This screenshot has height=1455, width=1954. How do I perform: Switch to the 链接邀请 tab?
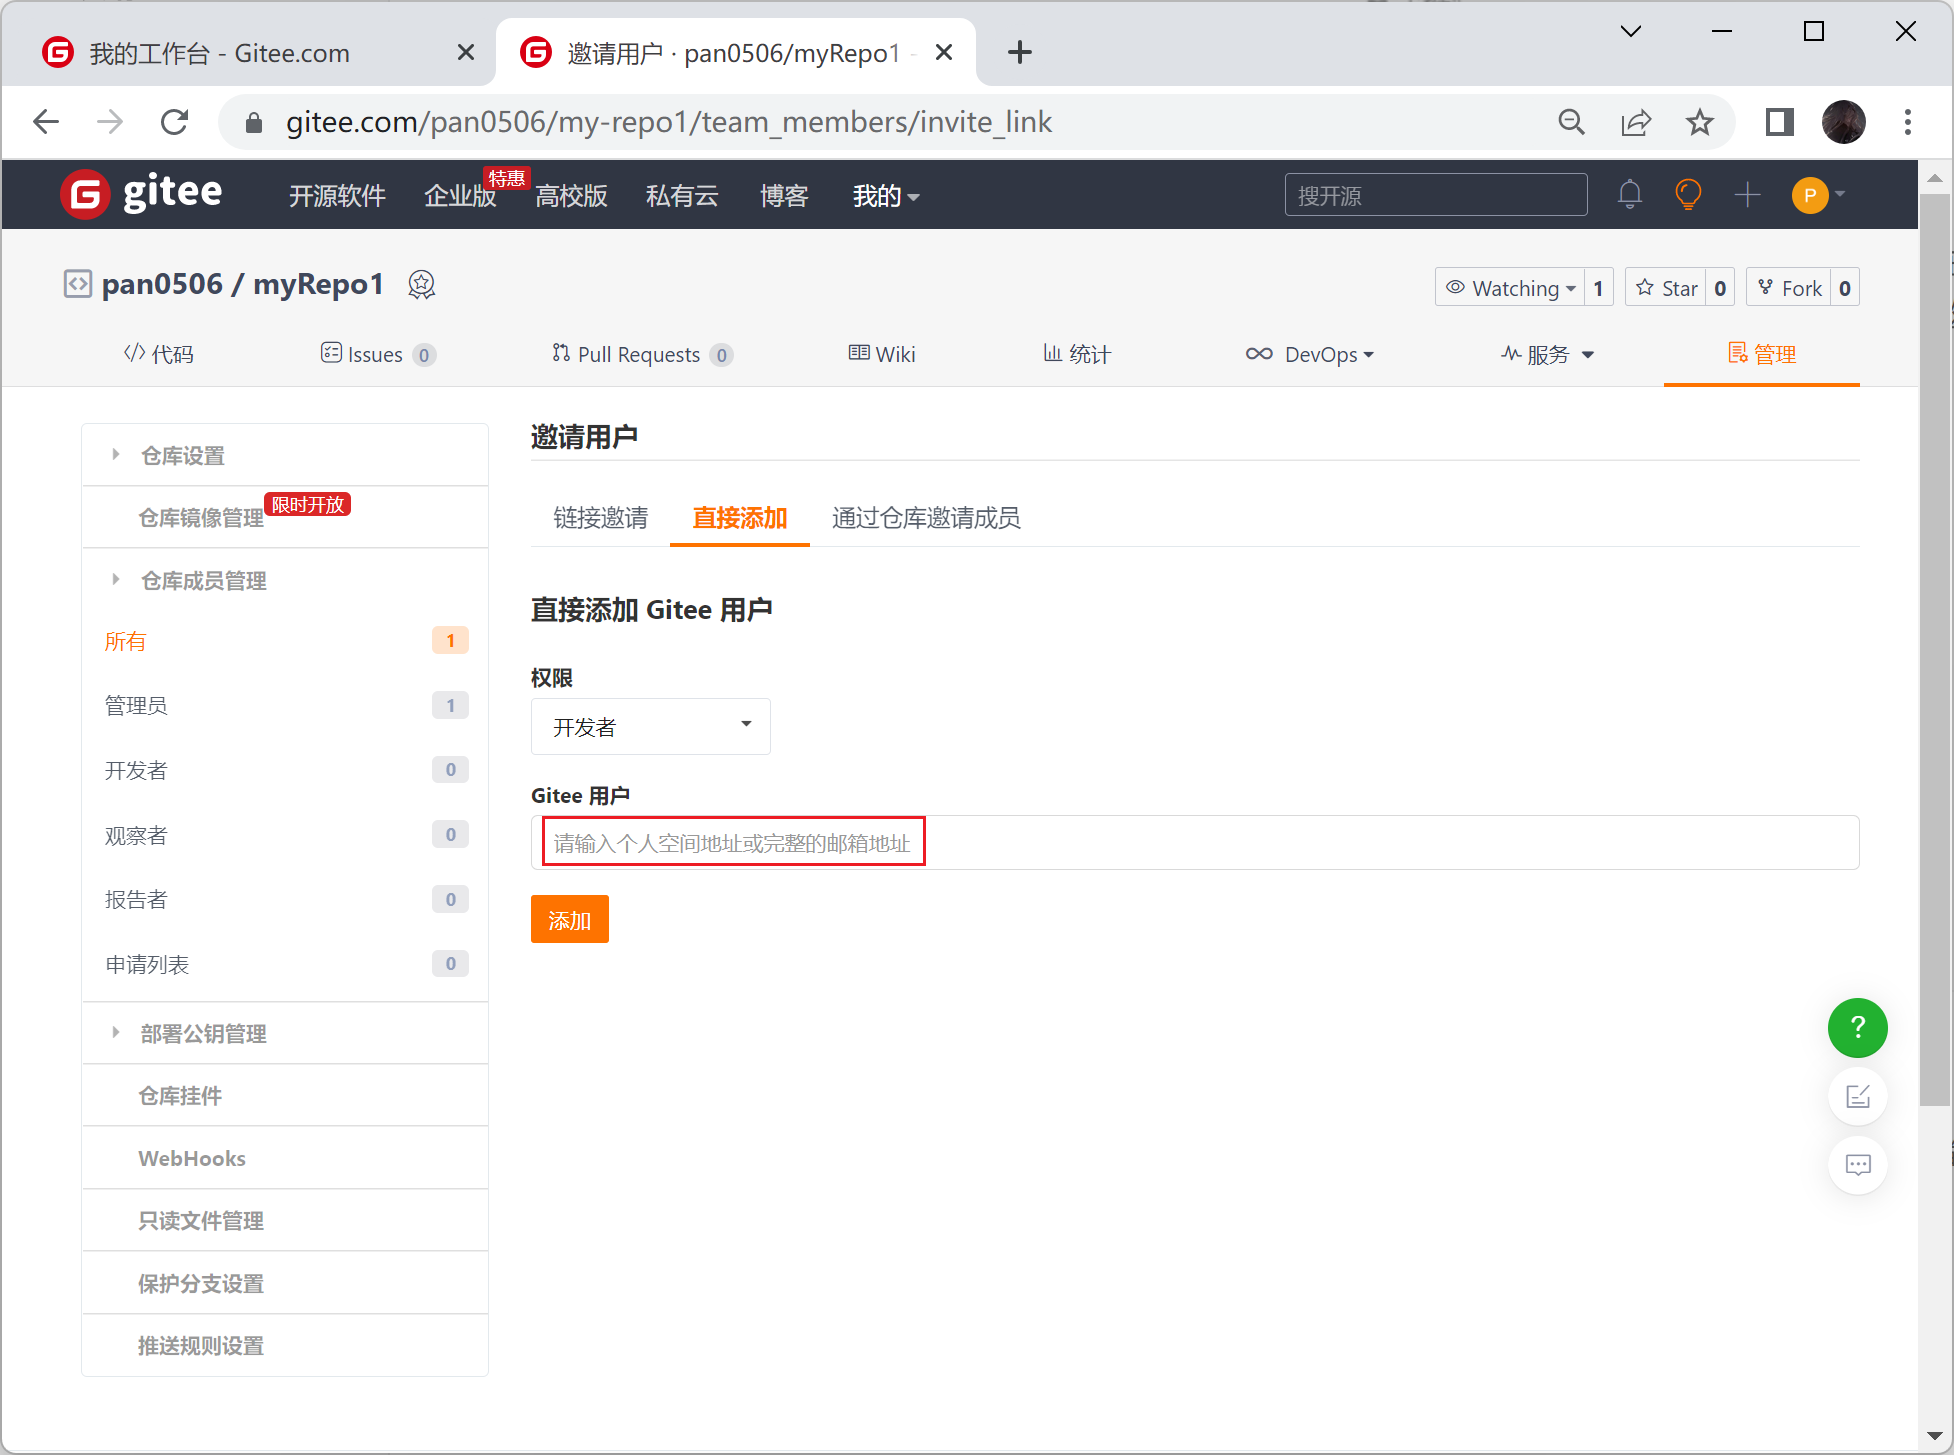pos(600,518)
